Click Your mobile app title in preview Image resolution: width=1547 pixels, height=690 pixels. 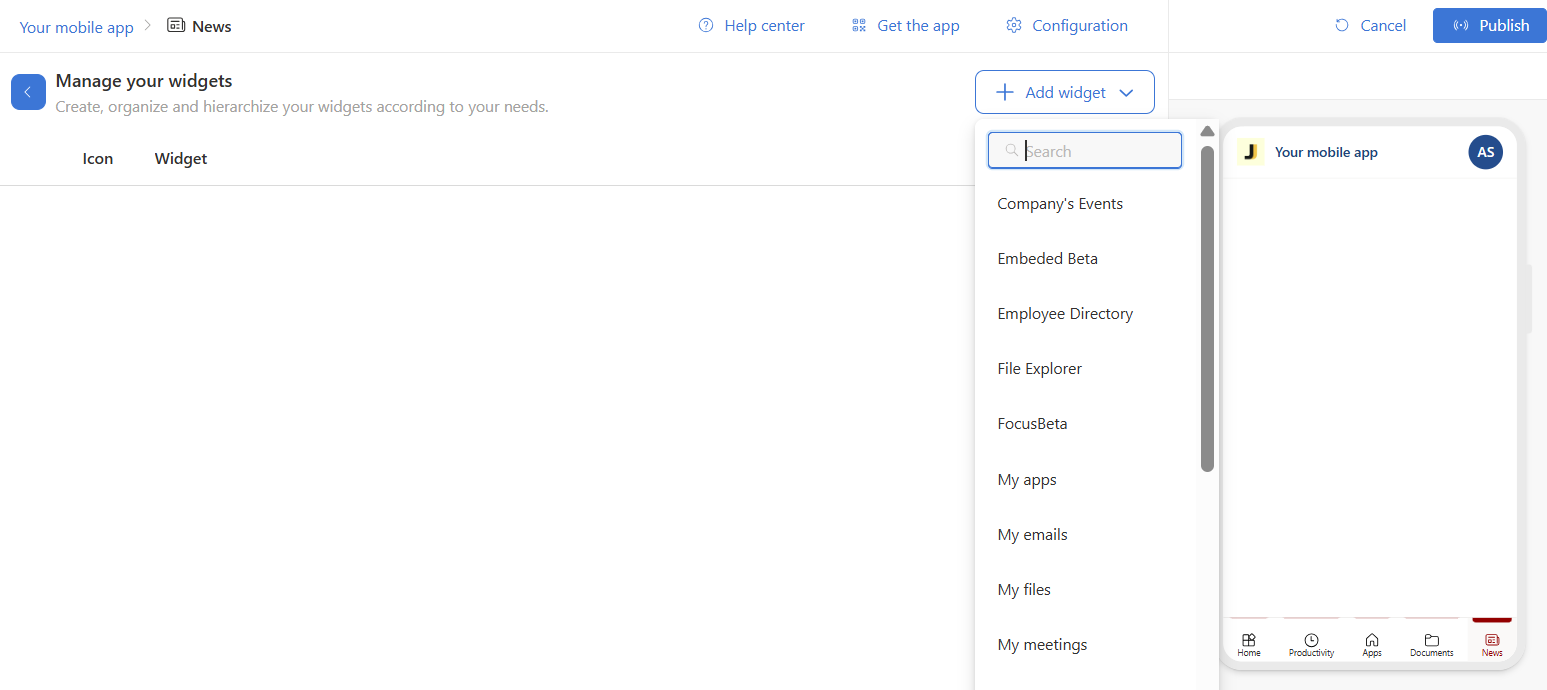(x=1326, y=153)
